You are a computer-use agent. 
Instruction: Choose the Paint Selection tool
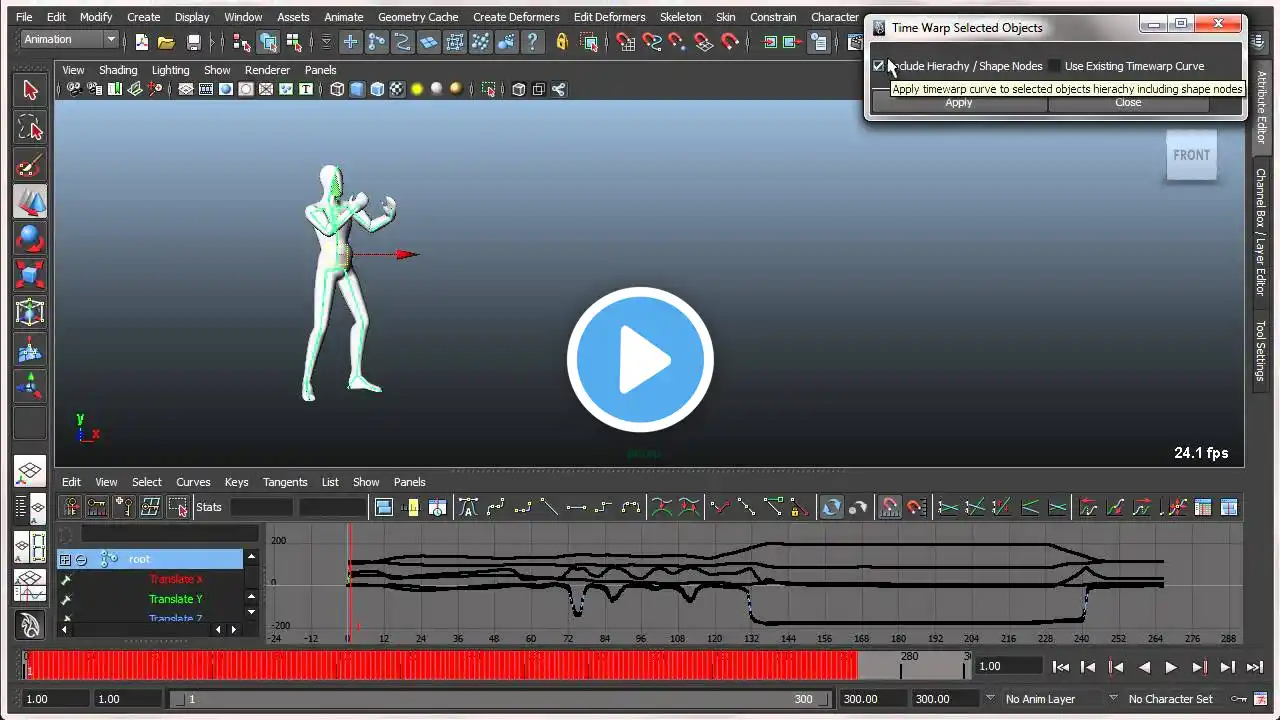click(x=30, y=165)
